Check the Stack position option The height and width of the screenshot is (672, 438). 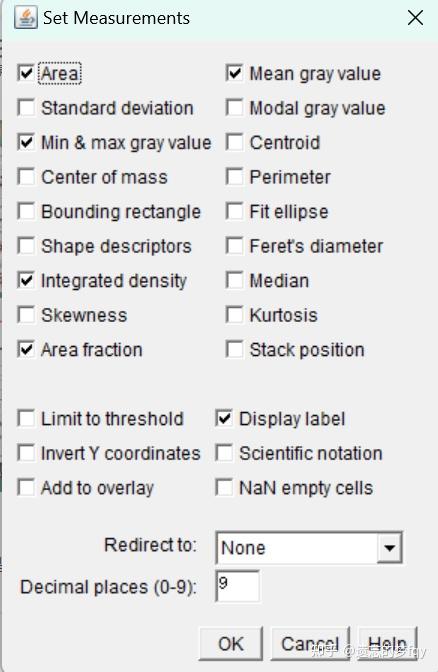(x=234, y=349)
